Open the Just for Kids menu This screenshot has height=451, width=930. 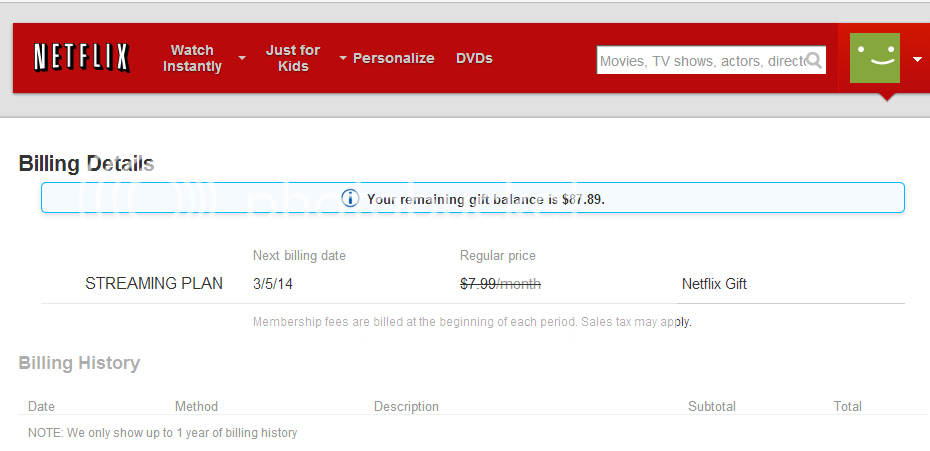click(293, 58)
